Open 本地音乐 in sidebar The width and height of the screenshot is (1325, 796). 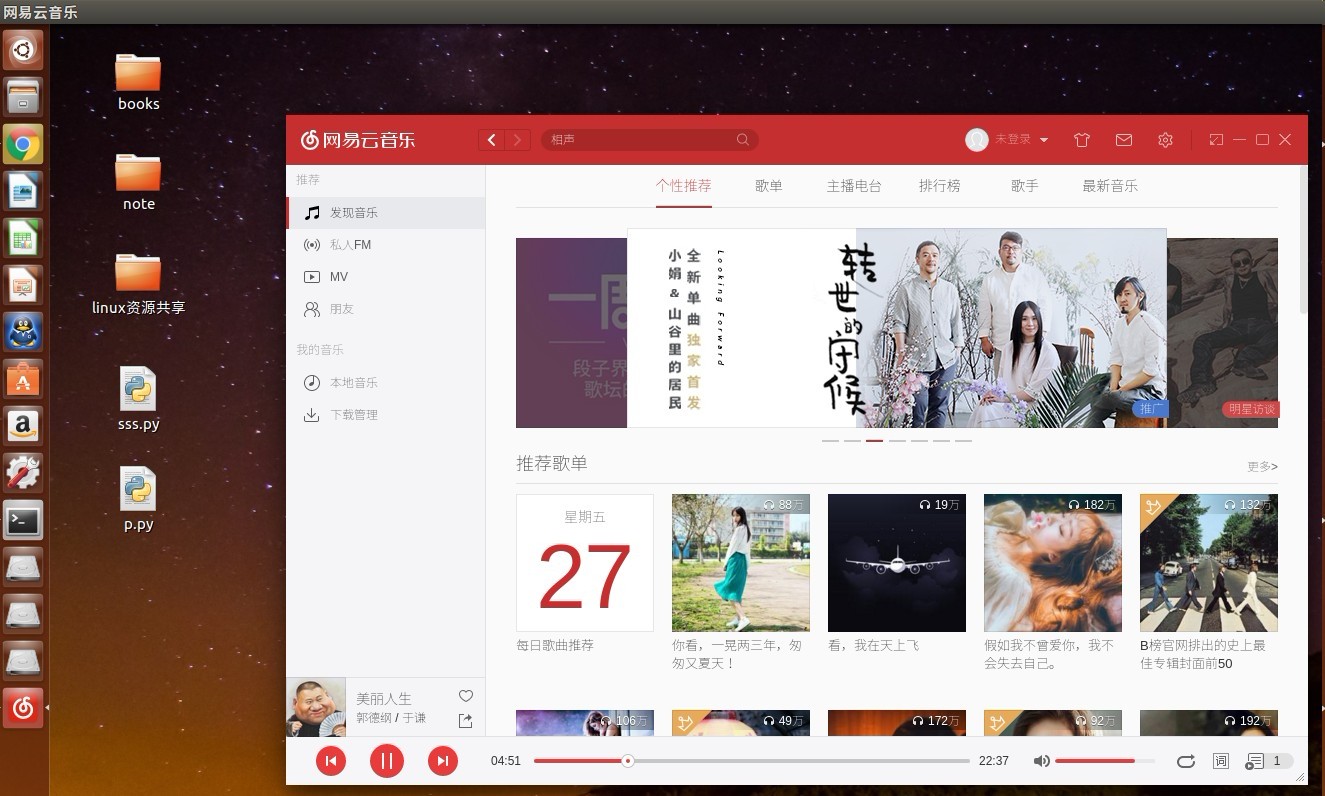coord(386,383)
